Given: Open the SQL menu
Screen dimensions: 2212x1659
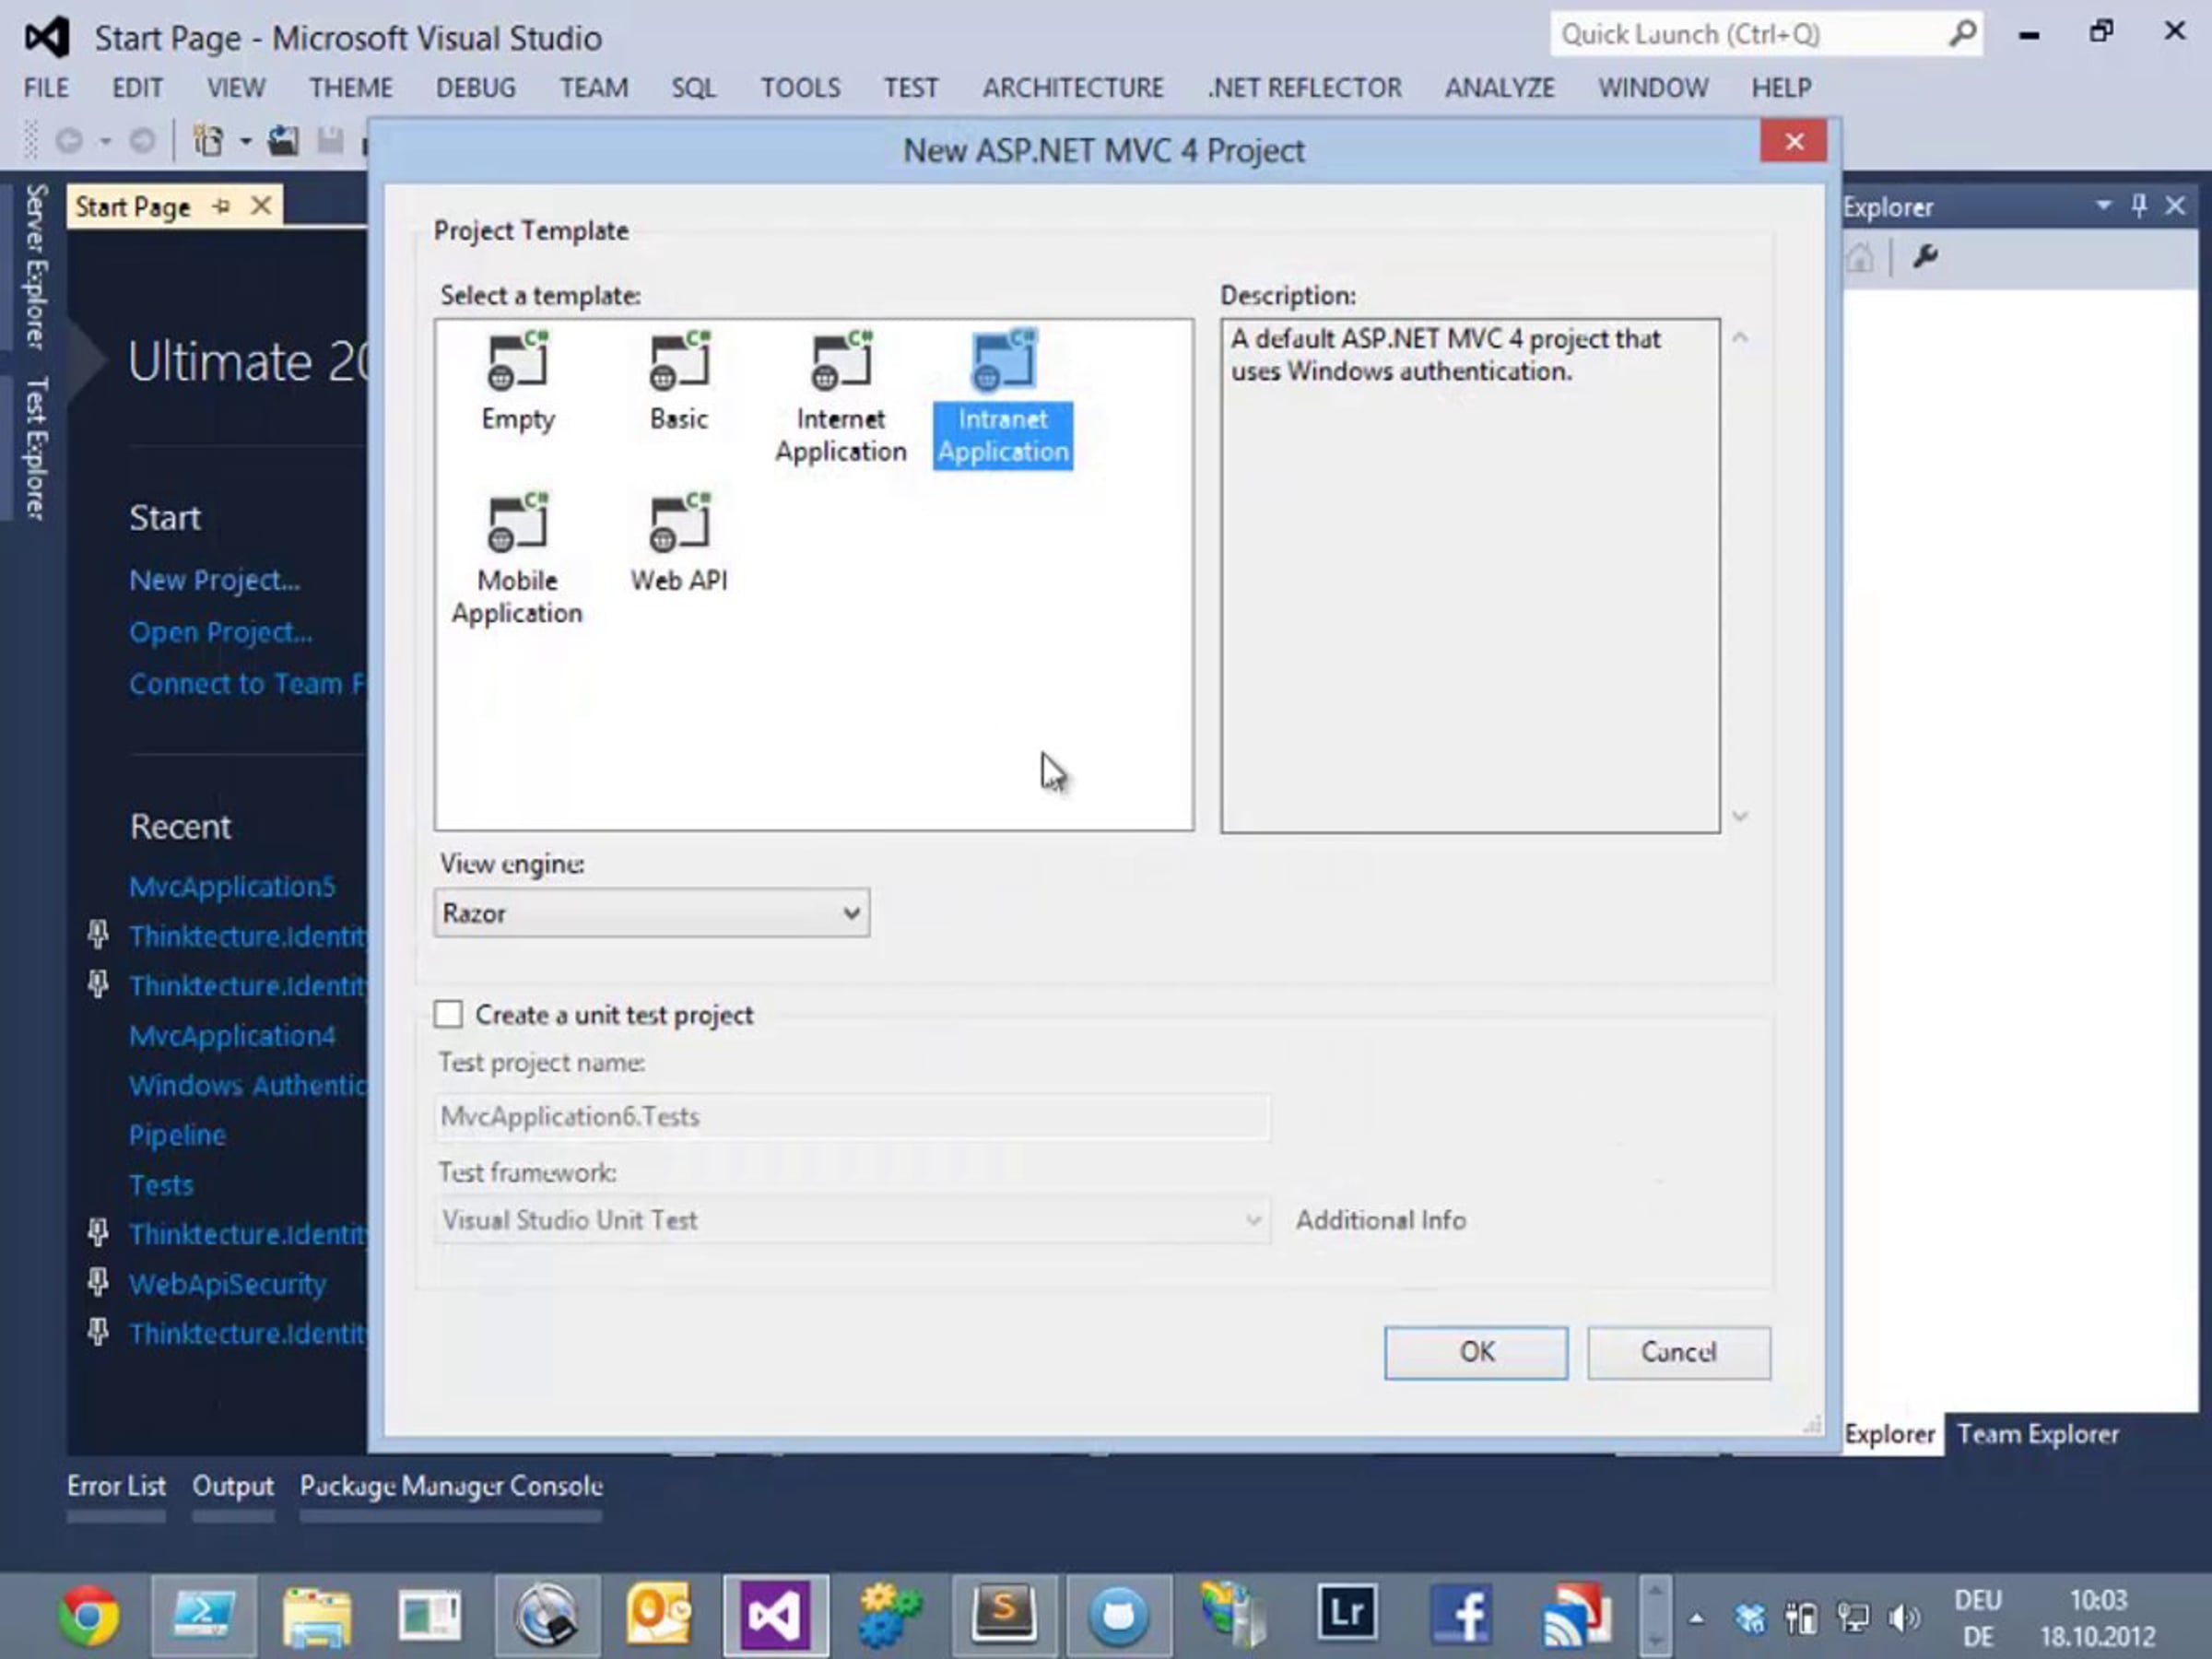Looking at the screenshot, I should pyautogui.click(x=693, y=88).
